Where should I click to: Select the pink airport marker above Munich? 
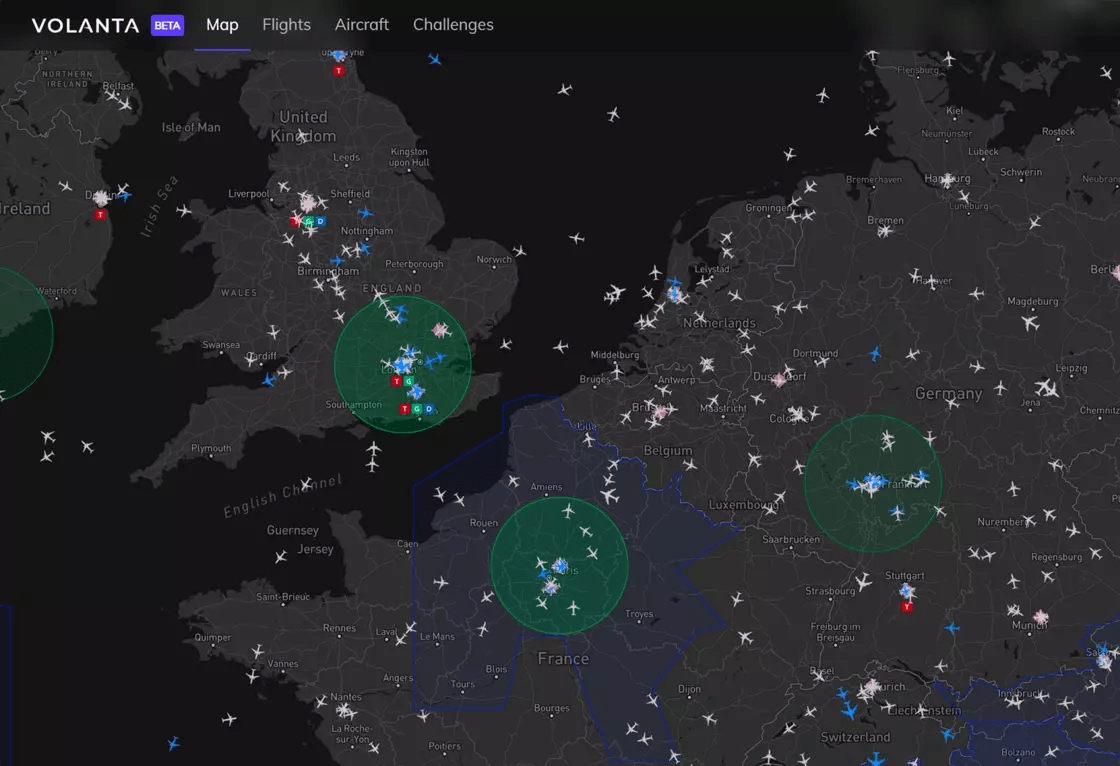pos(1041,617)
